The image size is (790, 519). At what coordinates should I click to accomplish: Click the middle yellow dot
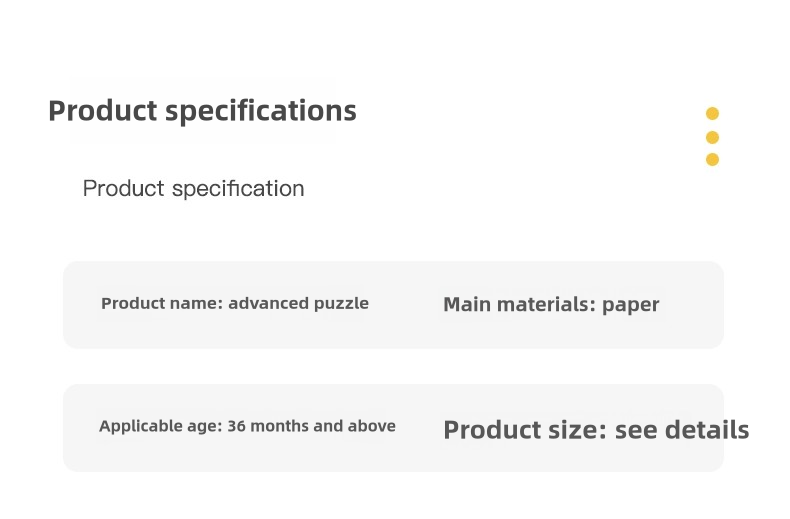[x=712, y=137]
